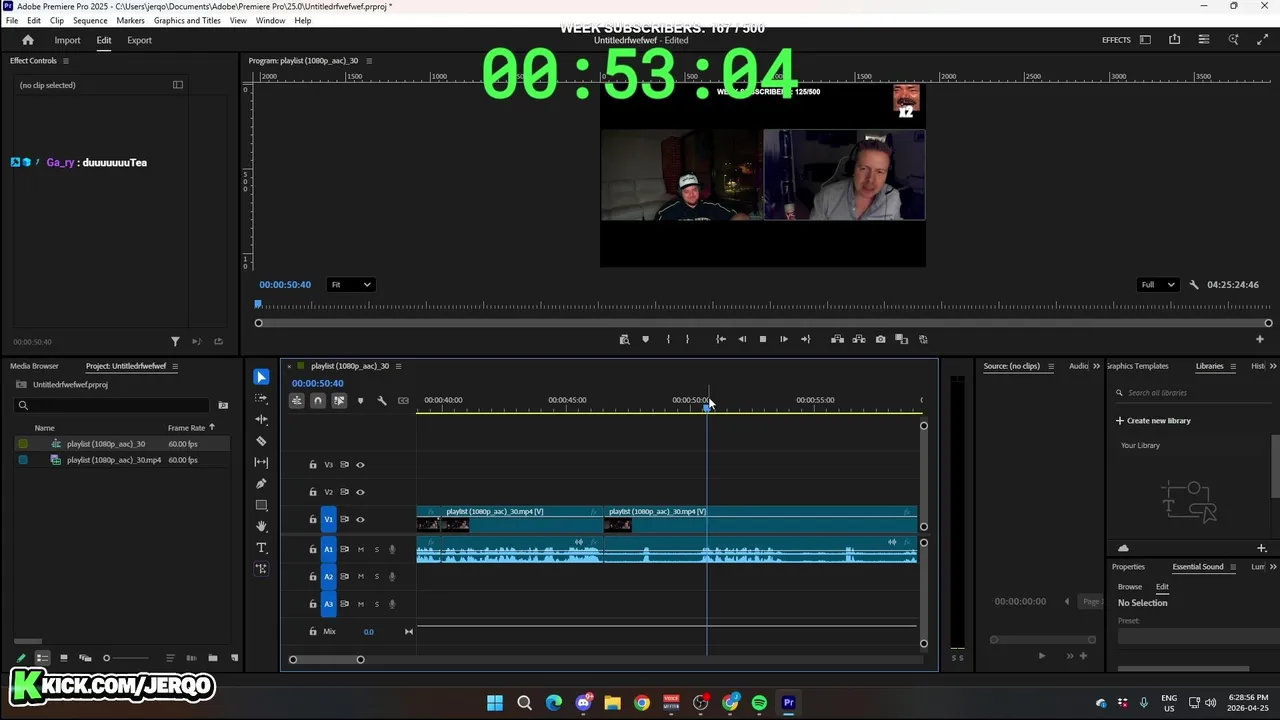Open the Effect Controls panel menu

pyautogui.click(x=66, y=61)
